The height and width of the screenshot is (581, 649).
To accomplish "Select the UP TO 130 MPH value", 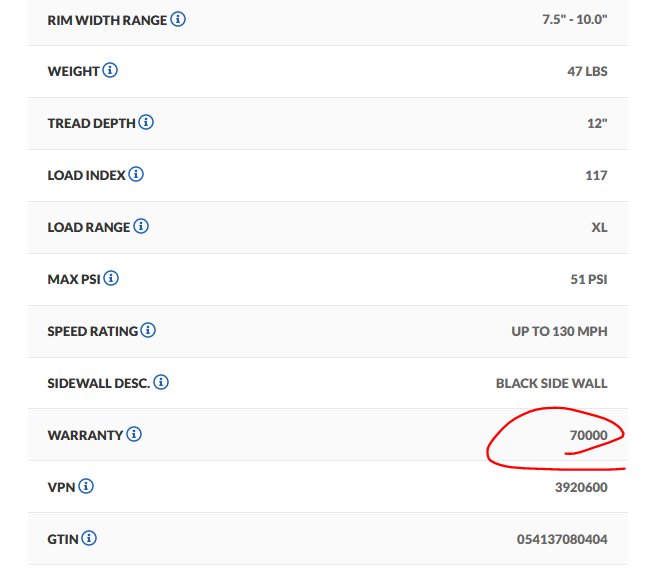I will click(x=560, y=331).
